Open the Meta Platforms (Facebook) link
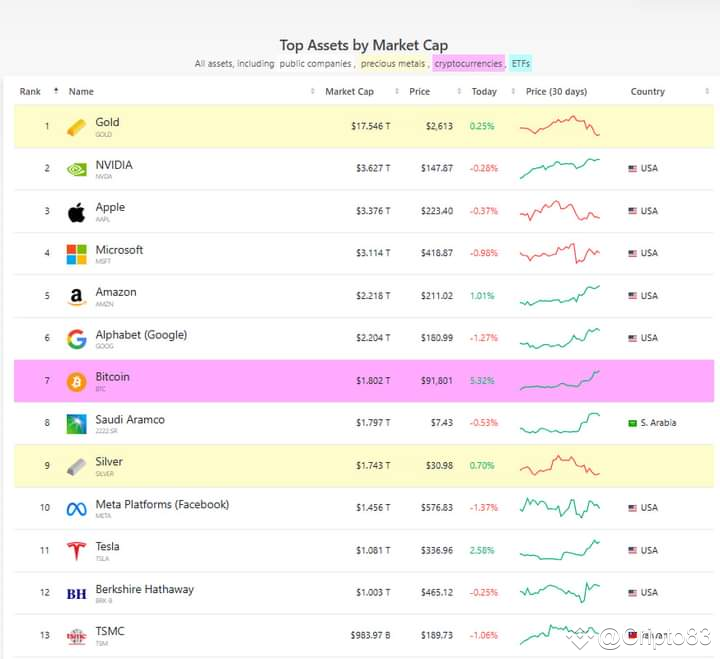 tap(162, 504)
